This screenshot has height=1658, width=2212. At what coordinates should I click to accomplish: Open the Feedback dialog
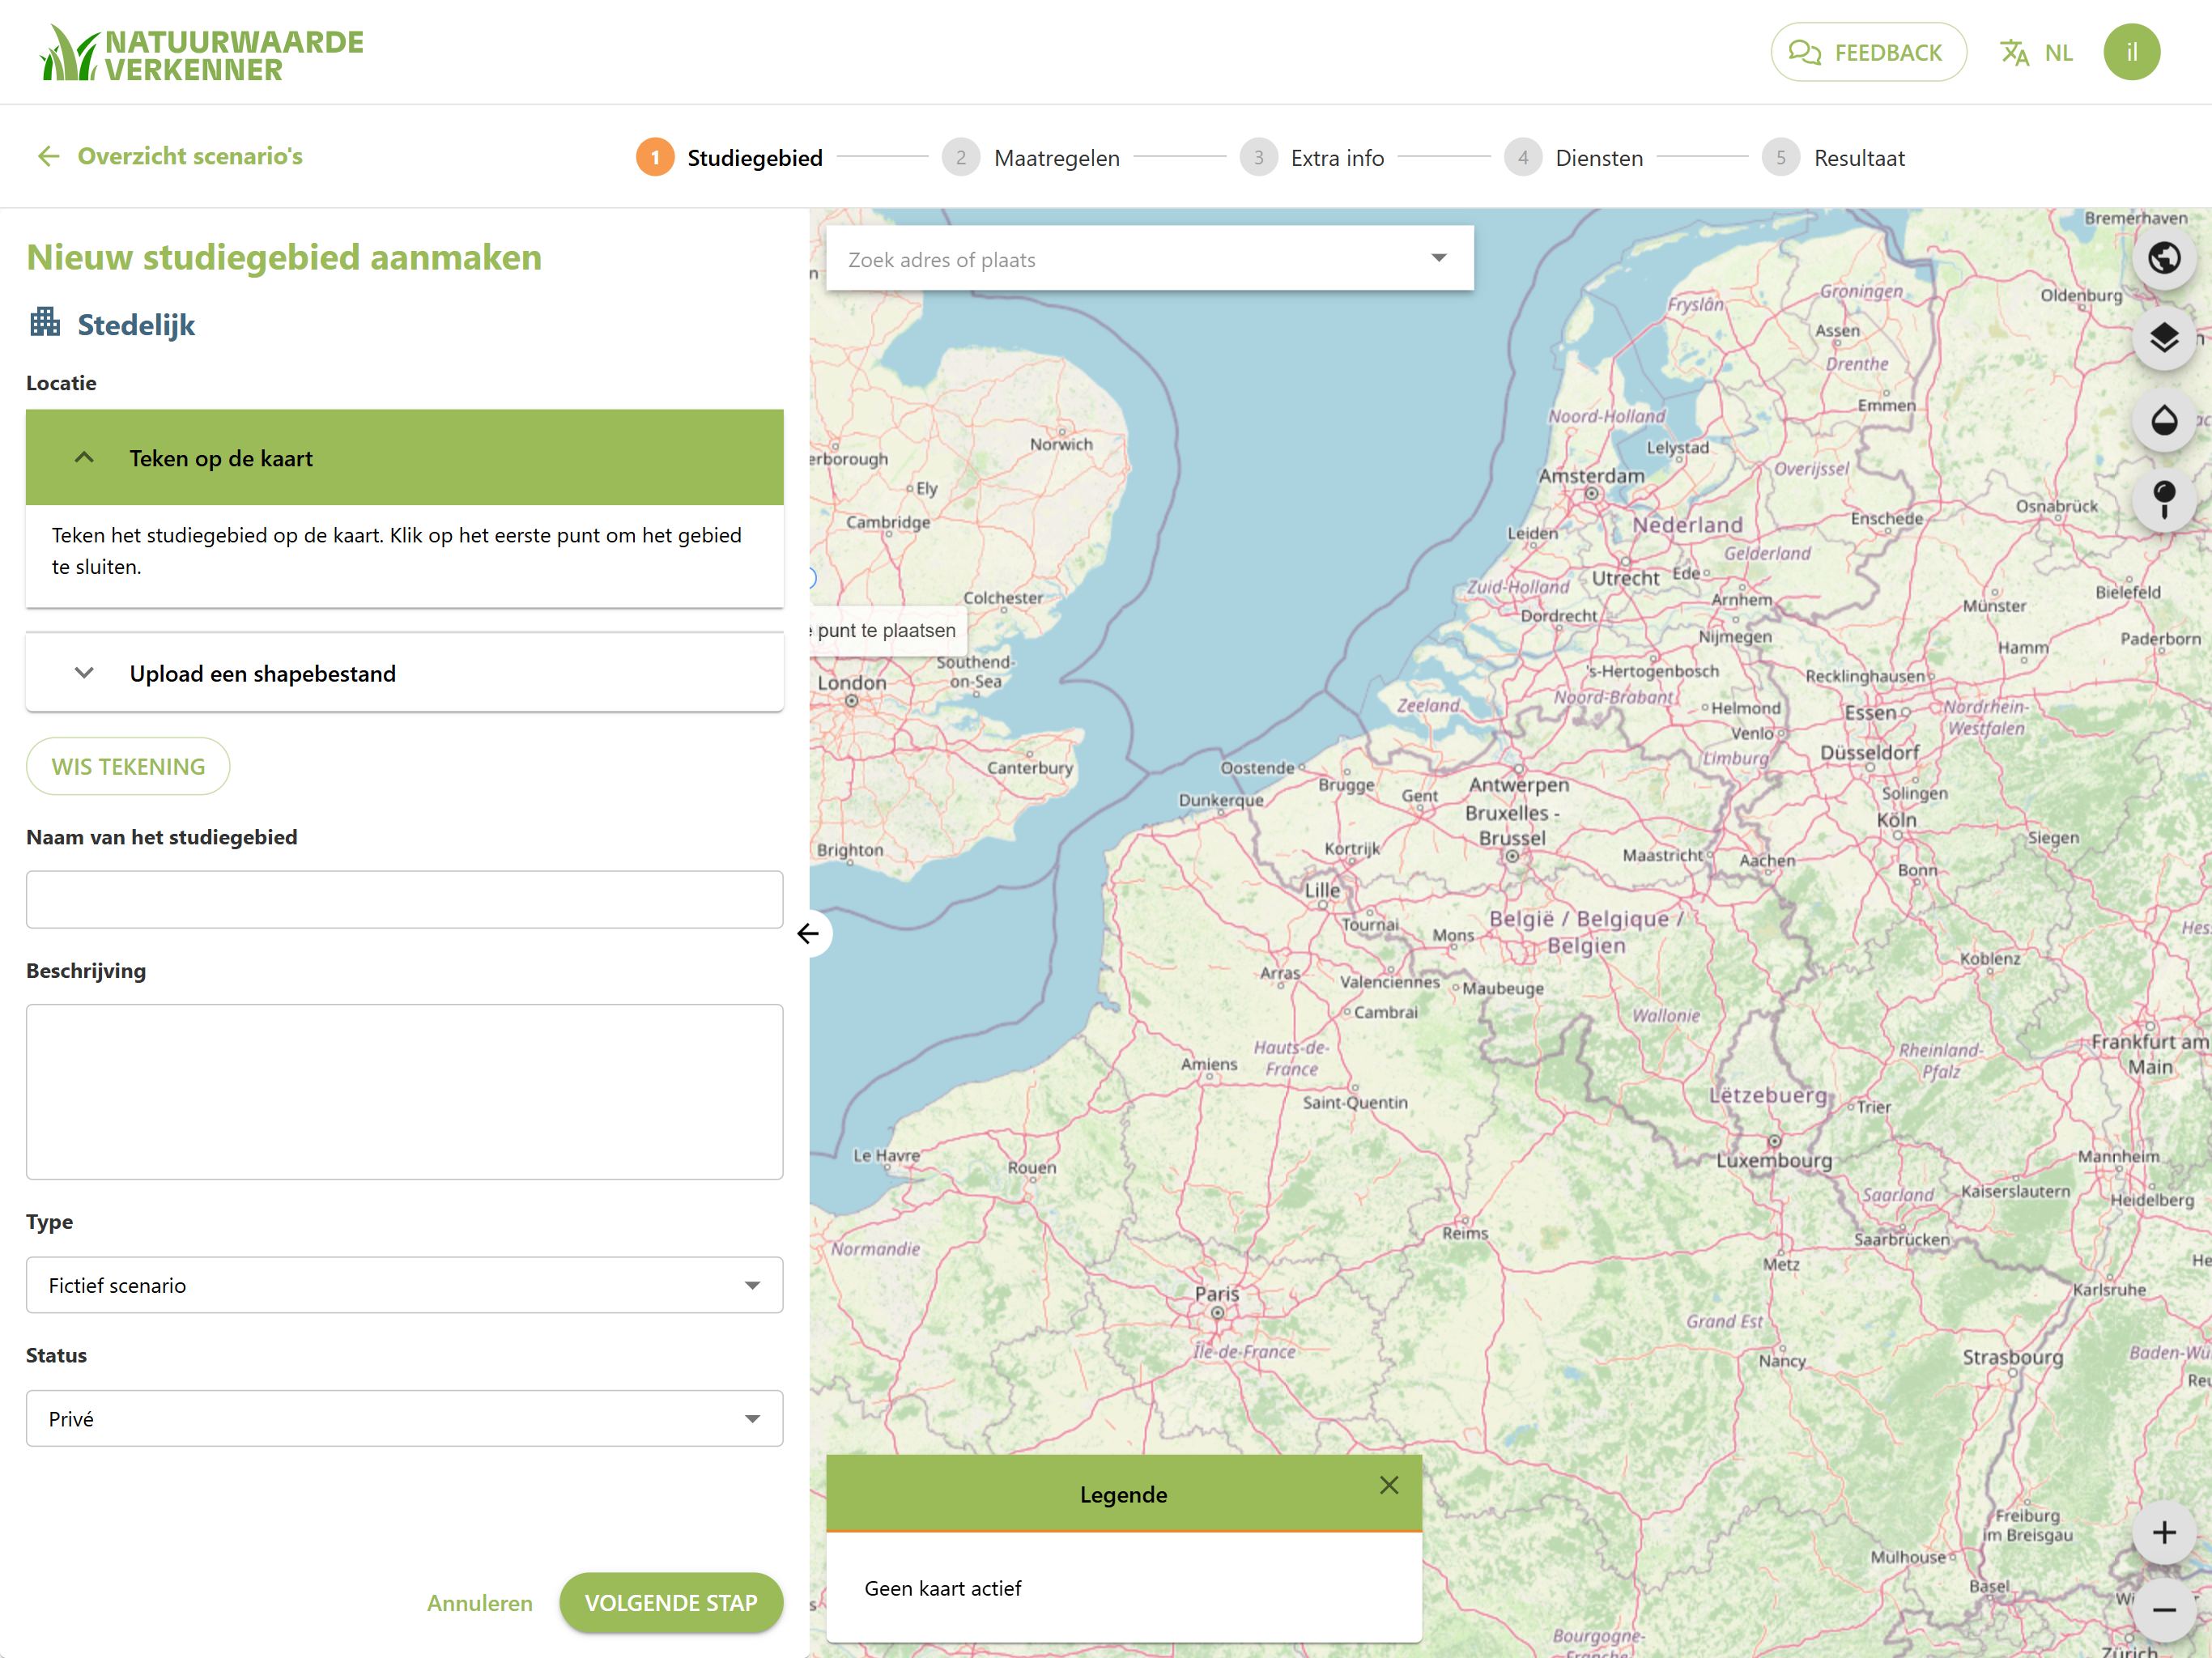click(x=1867, y=52)
